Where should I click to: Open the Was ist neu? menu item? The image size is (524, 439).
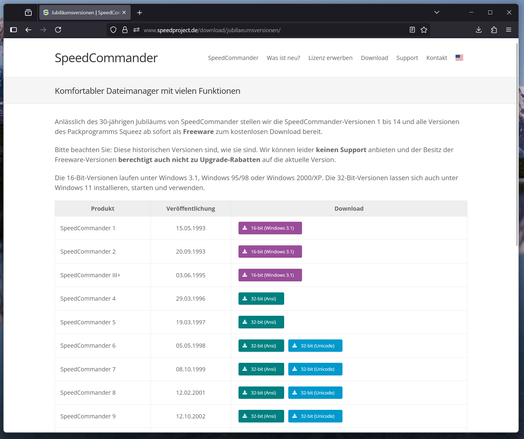point(283,58)
